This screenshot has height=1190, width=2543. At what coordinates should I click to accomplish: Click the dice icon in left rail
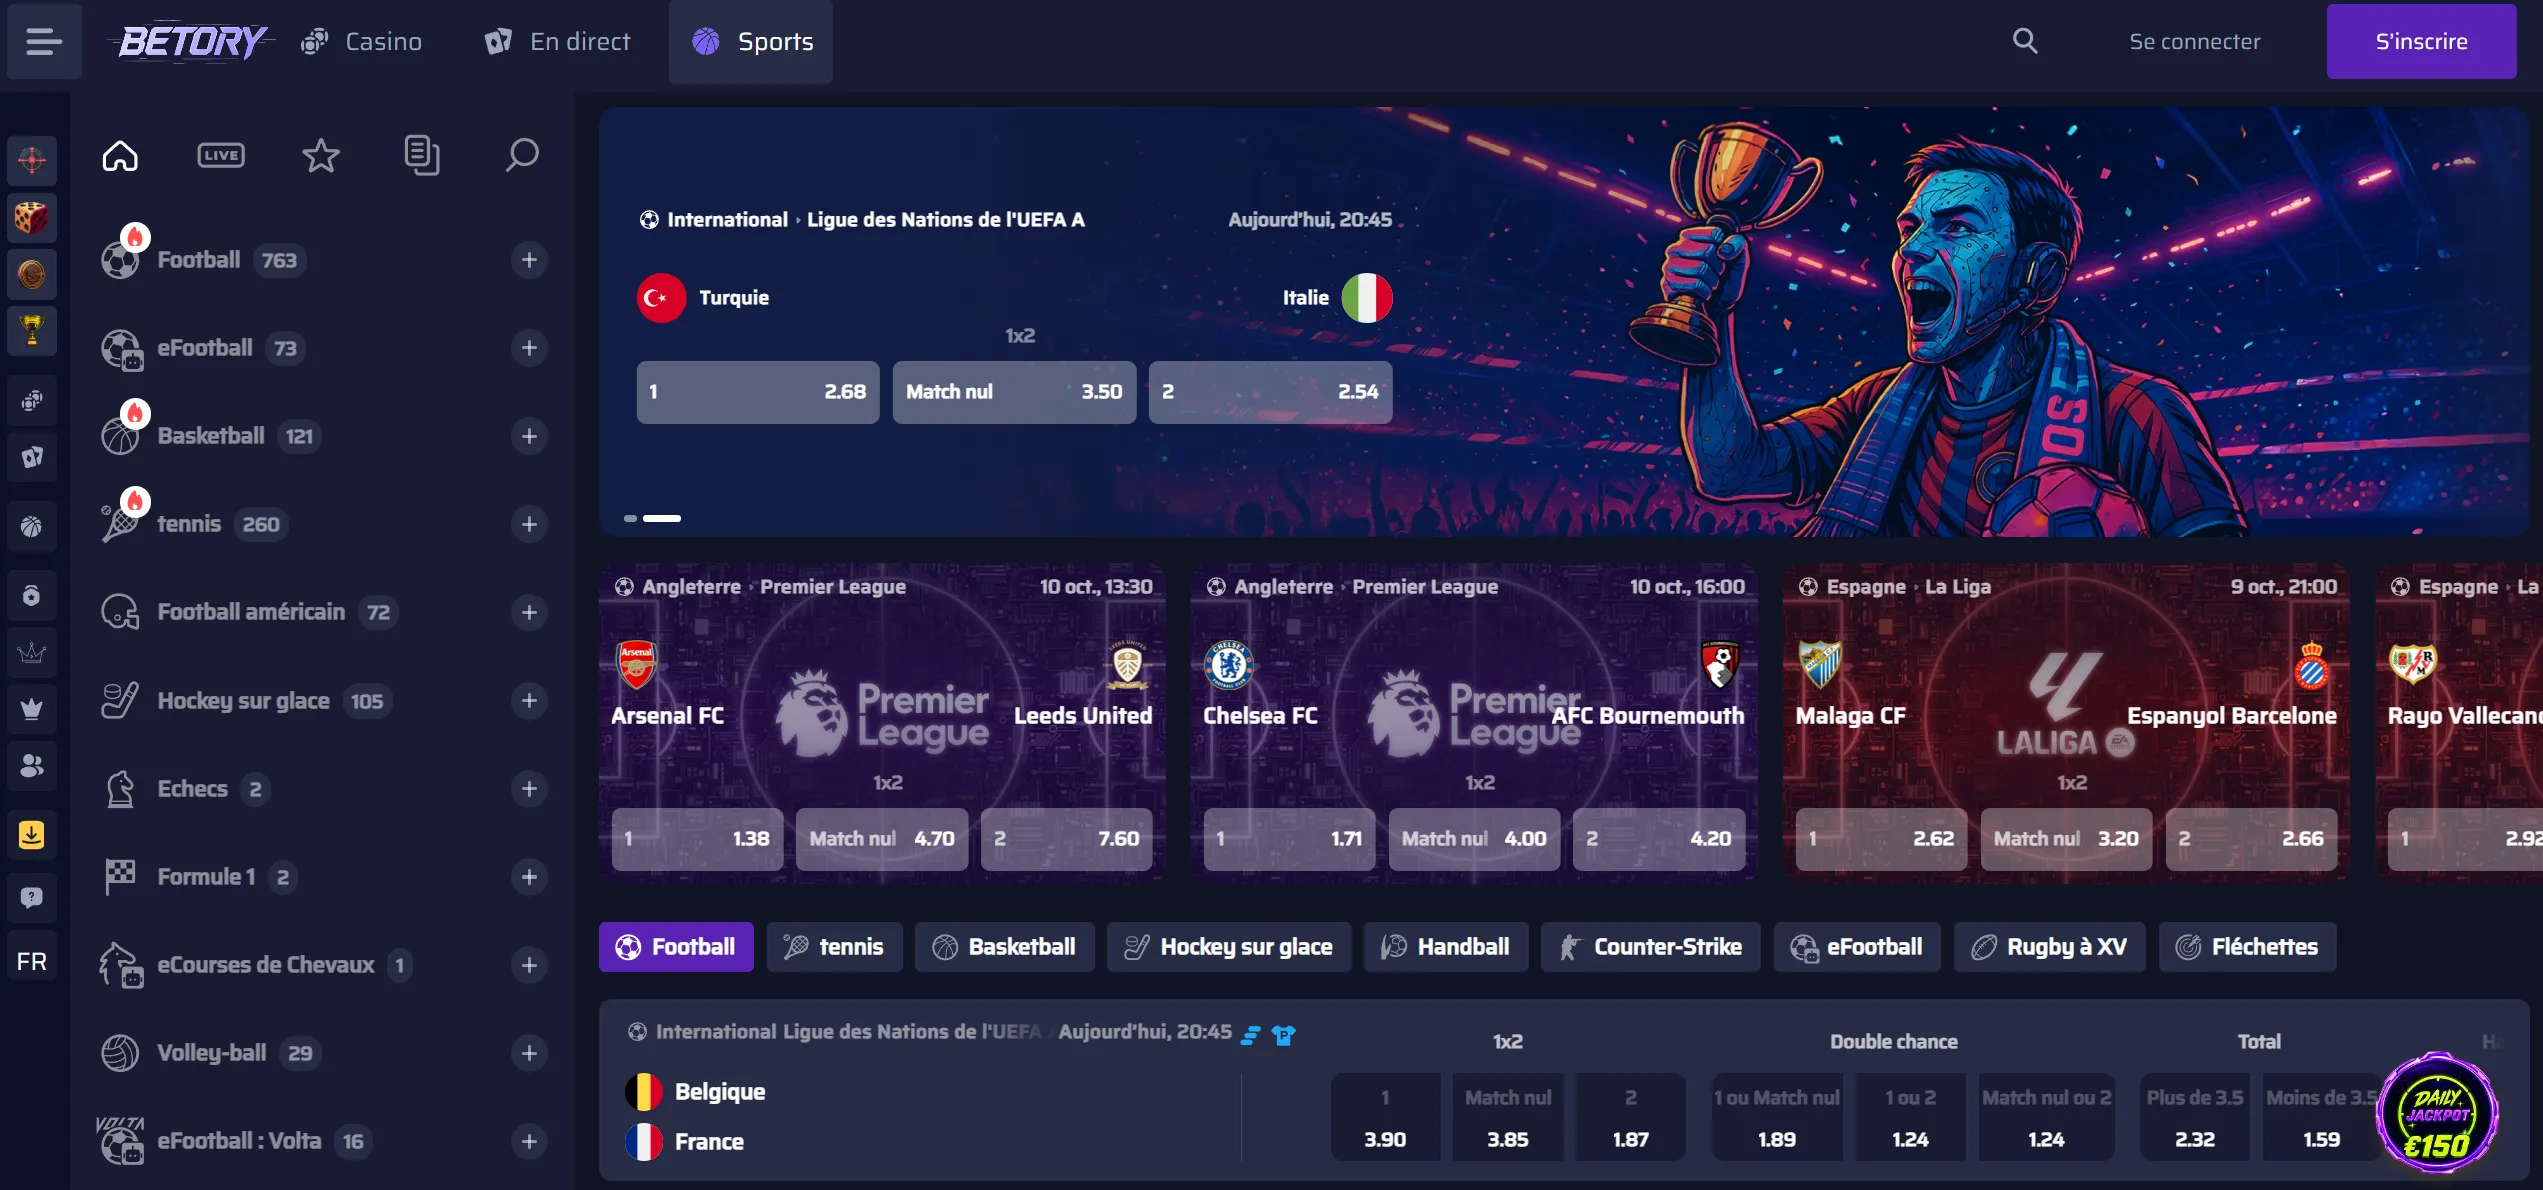point(32,217)
